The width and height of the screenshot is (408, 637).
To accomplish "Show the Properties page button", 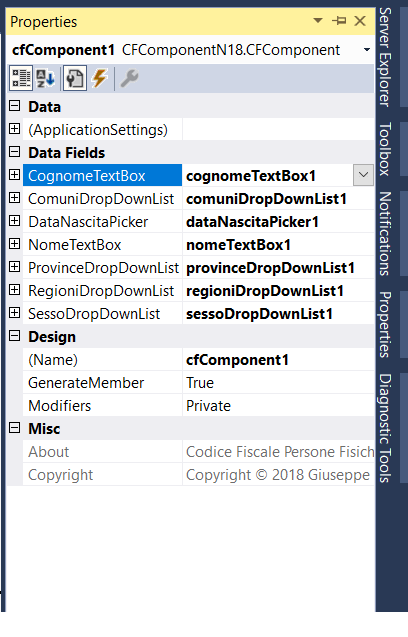I will 75,78.
